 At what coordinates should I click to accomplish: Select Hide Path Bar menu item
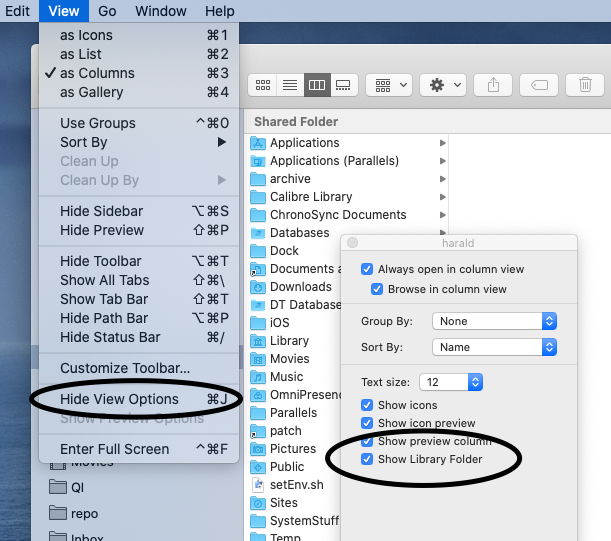pyautogui.click(x=139, y=318)
